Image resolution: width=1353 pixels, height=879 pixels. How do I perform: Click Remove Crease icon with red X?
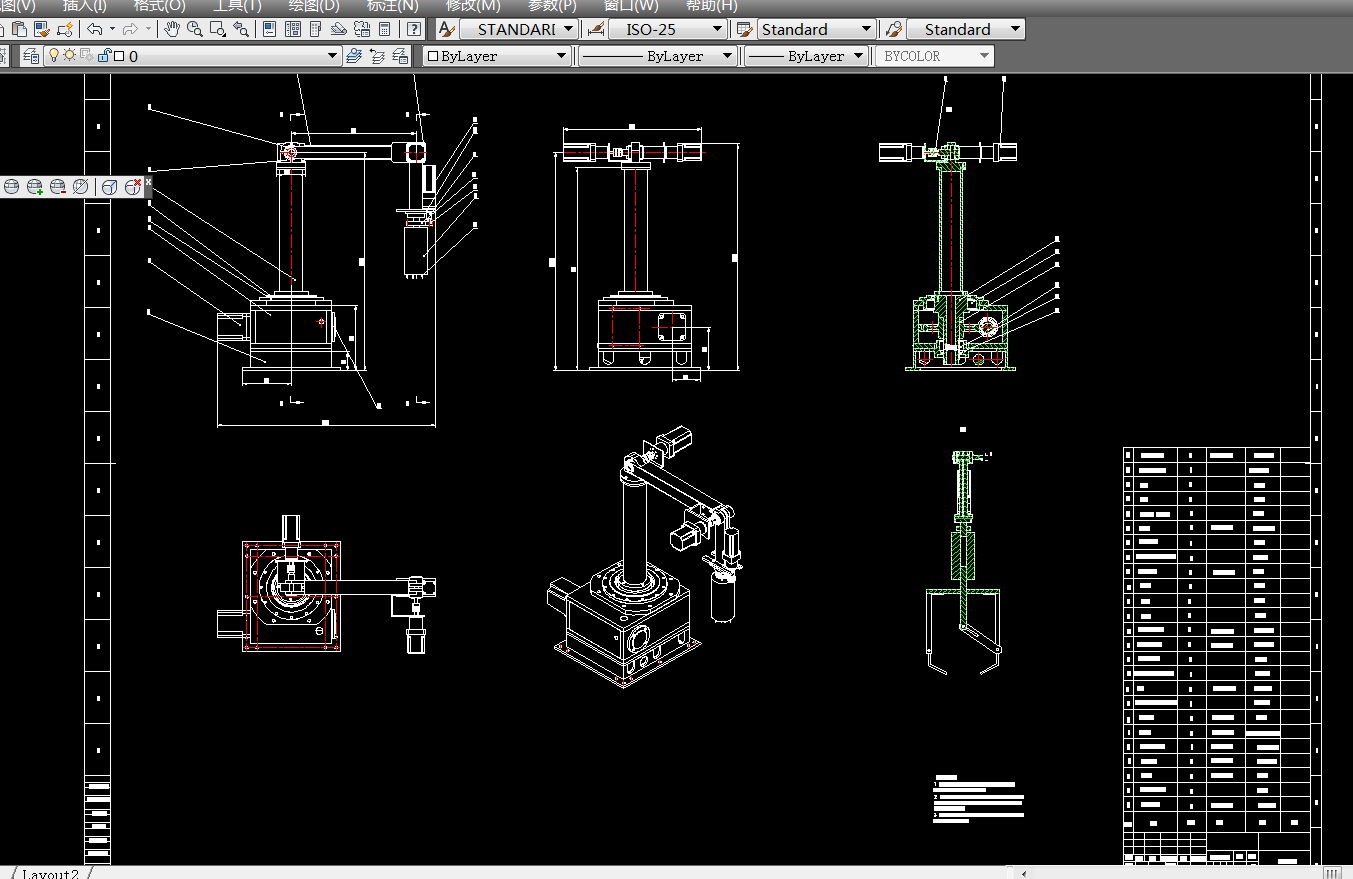tap(133, 187)
